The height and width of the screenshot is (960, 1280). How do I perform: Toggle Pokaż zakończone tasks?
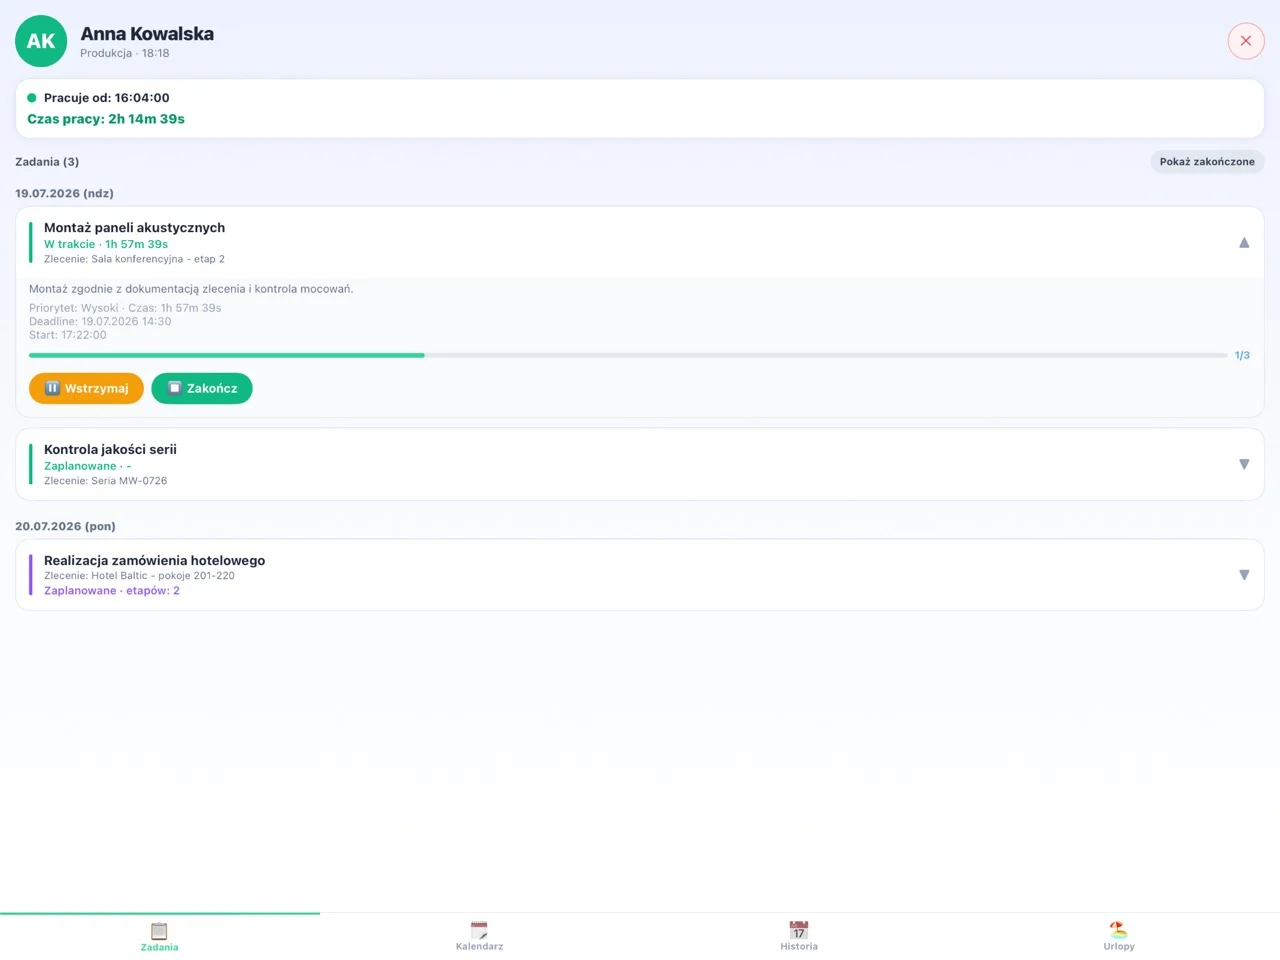pyautogui.click(x=1207, y=161)
